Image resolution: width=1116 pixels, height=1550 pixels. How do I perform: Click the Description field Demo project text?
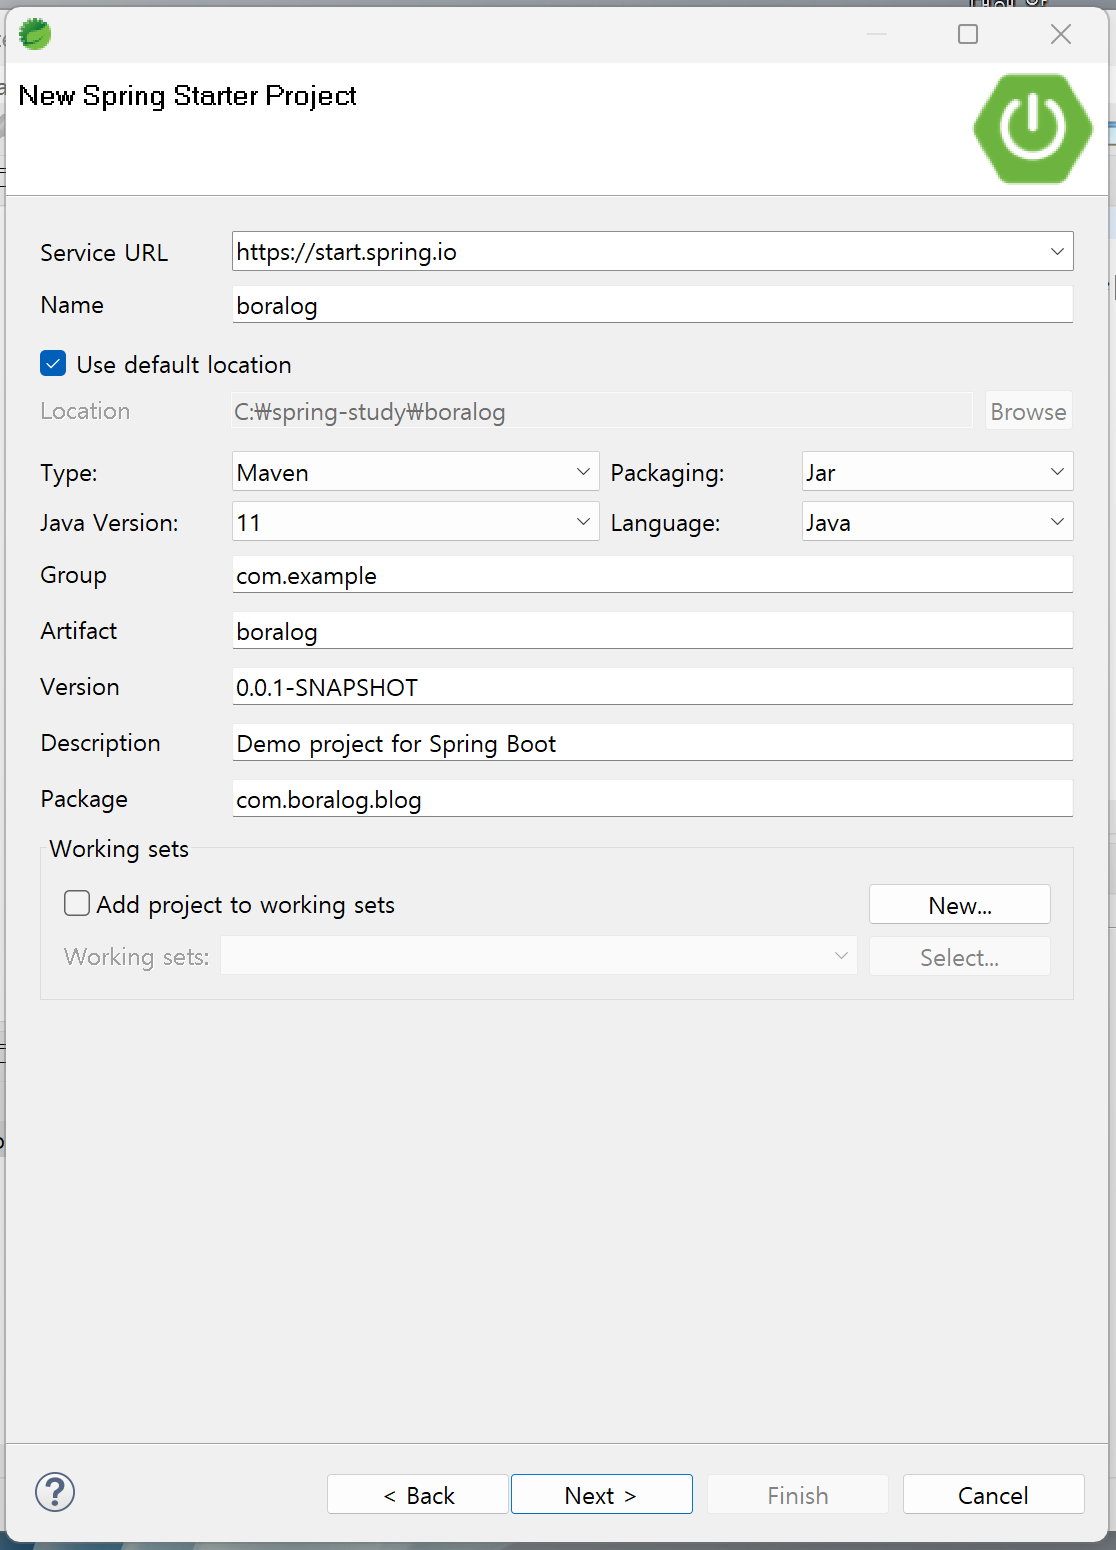point(653,742)
